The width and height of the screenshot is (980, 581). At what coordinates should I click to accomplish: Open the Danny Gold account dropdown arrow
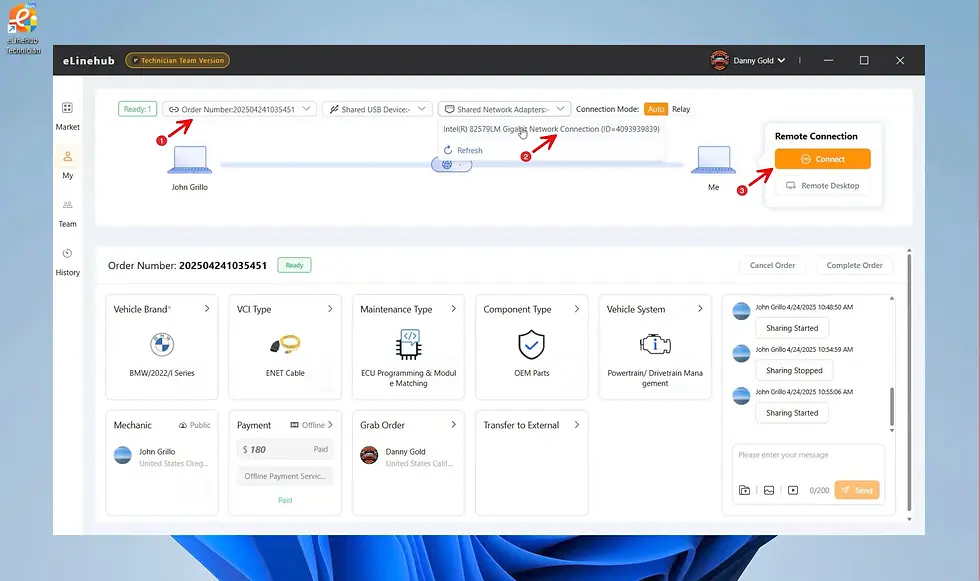[x=781, y=61]
